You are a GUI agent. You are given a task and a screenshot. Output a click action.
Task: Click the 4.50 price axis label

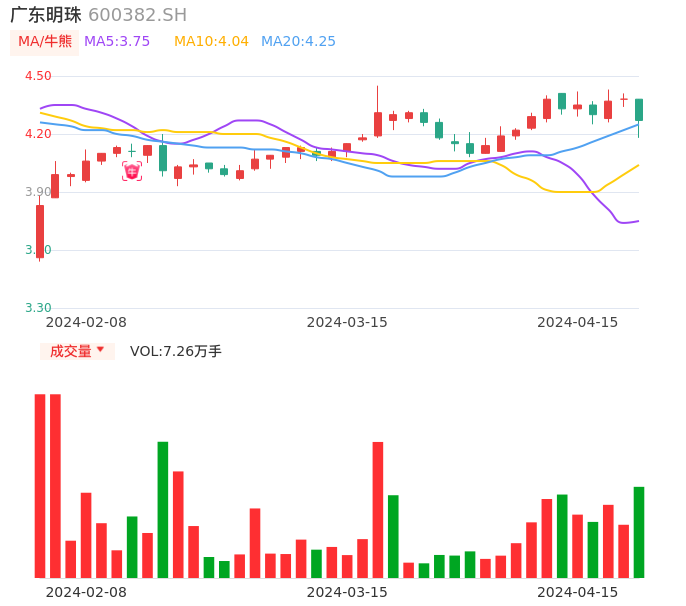pyautogui.click(x=38, y=76)
